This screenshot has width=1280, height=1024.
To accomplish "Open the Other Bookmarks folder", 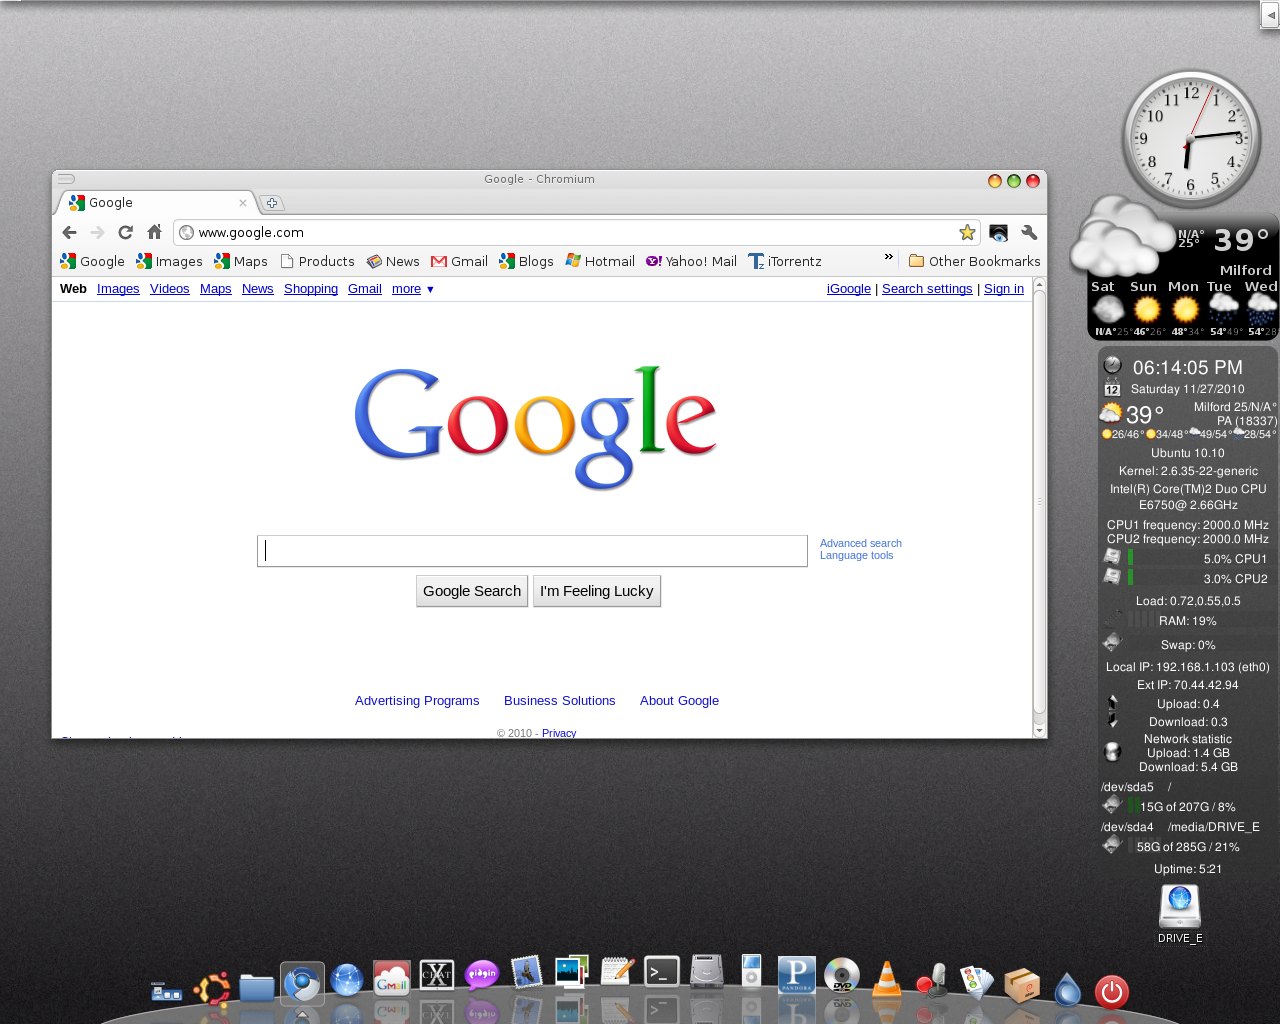I will pyautogui.click(x=974, y=261).
